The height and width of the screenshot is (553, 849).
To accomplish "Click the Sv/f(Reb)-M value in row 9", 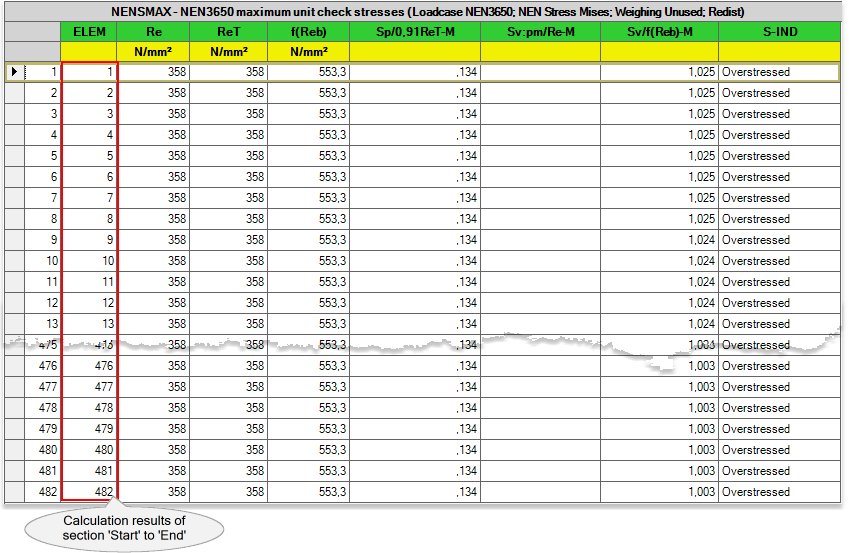I will (659, 240).
